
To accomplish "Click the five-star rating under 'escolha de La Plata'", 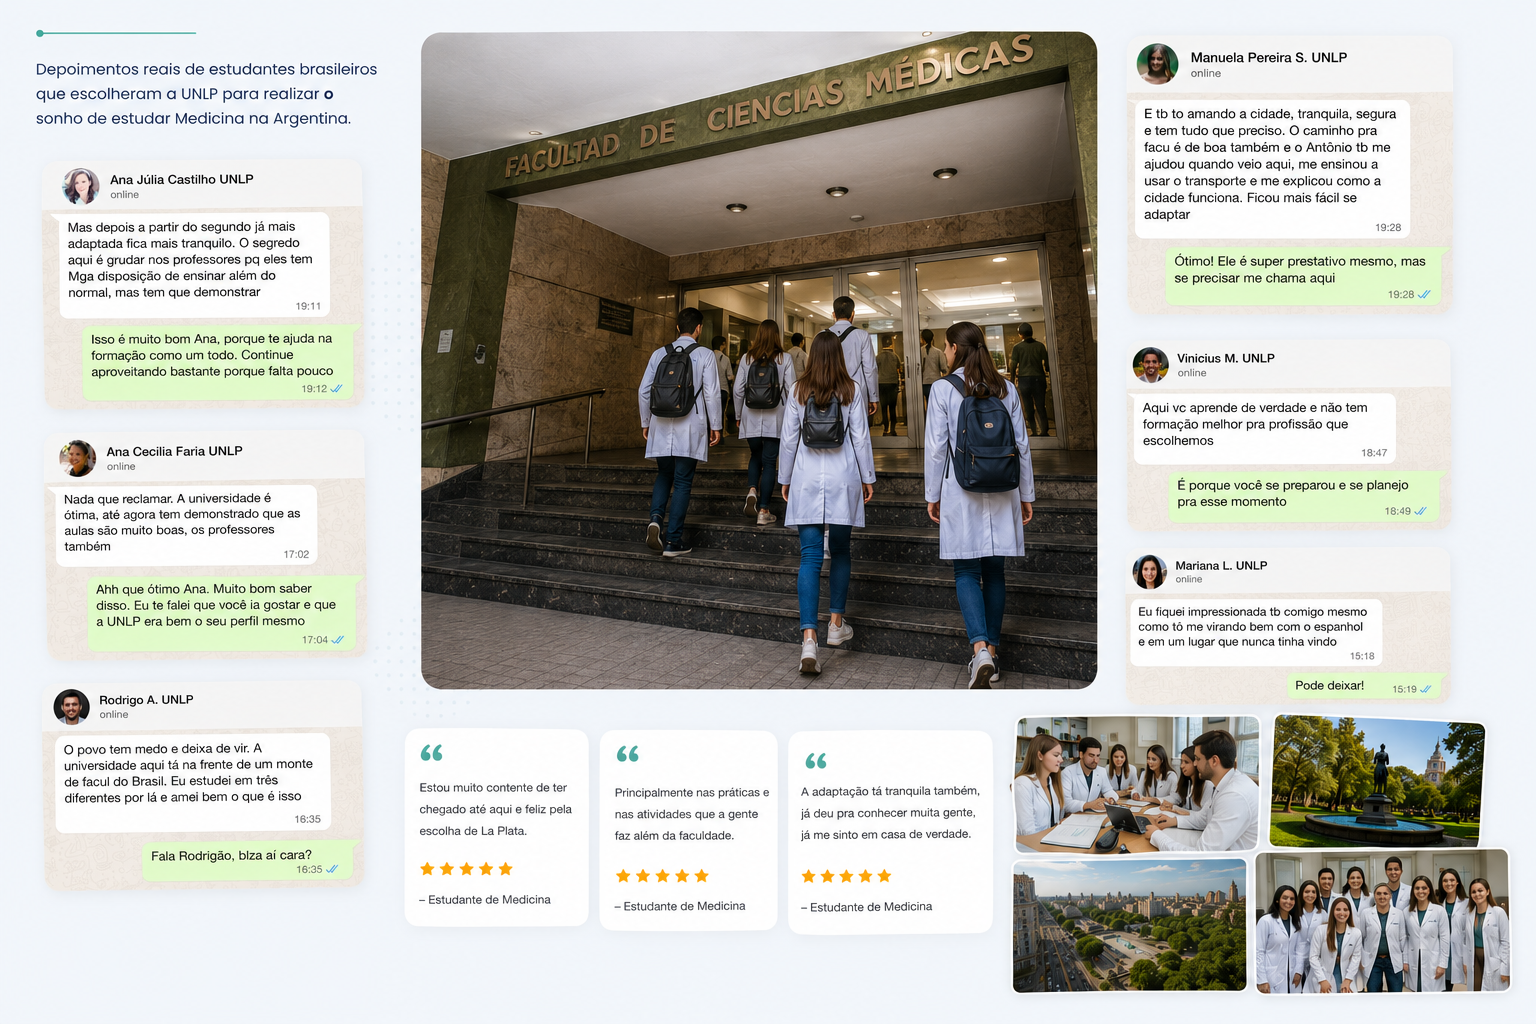I will click(466, 869).
